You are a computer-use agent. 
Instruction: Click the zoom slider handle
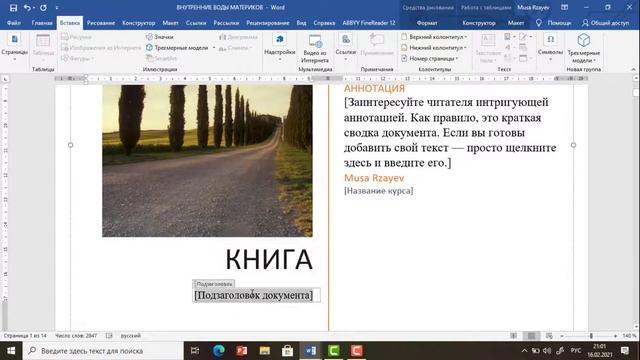click(x=591, y=336)
